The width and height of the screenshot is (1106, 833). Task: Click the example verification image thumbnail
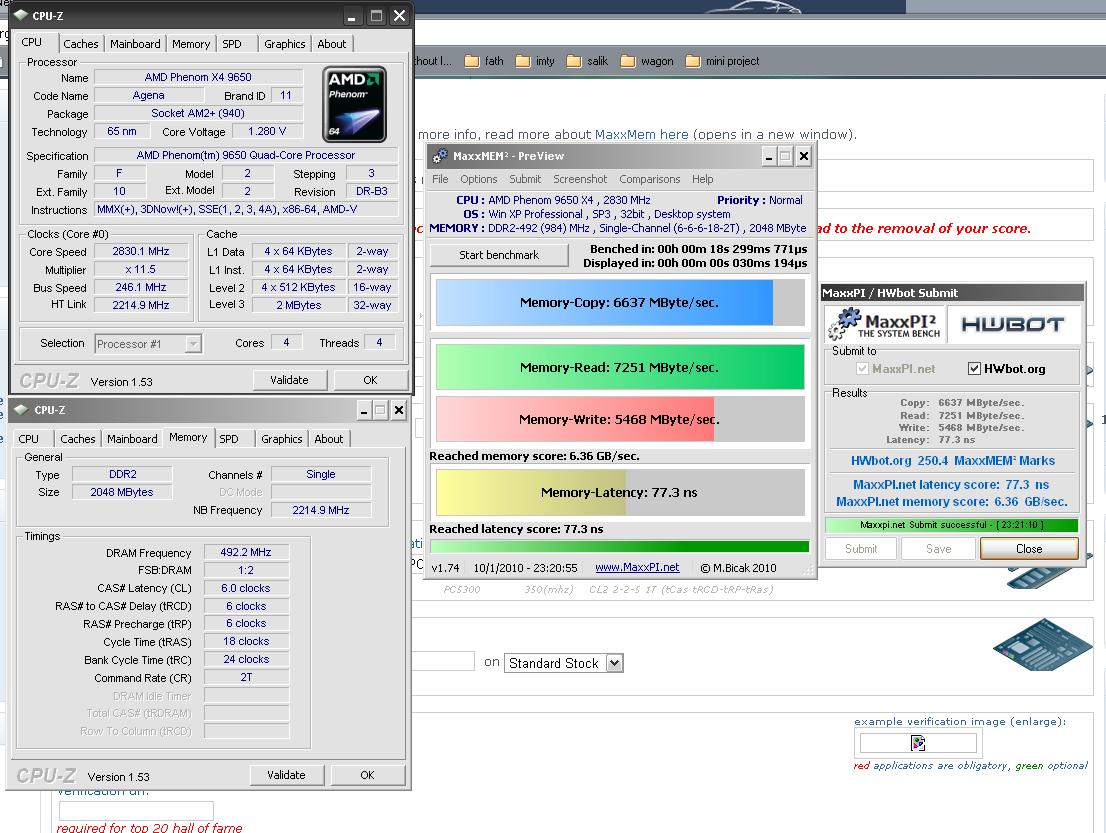pos(918,743)
